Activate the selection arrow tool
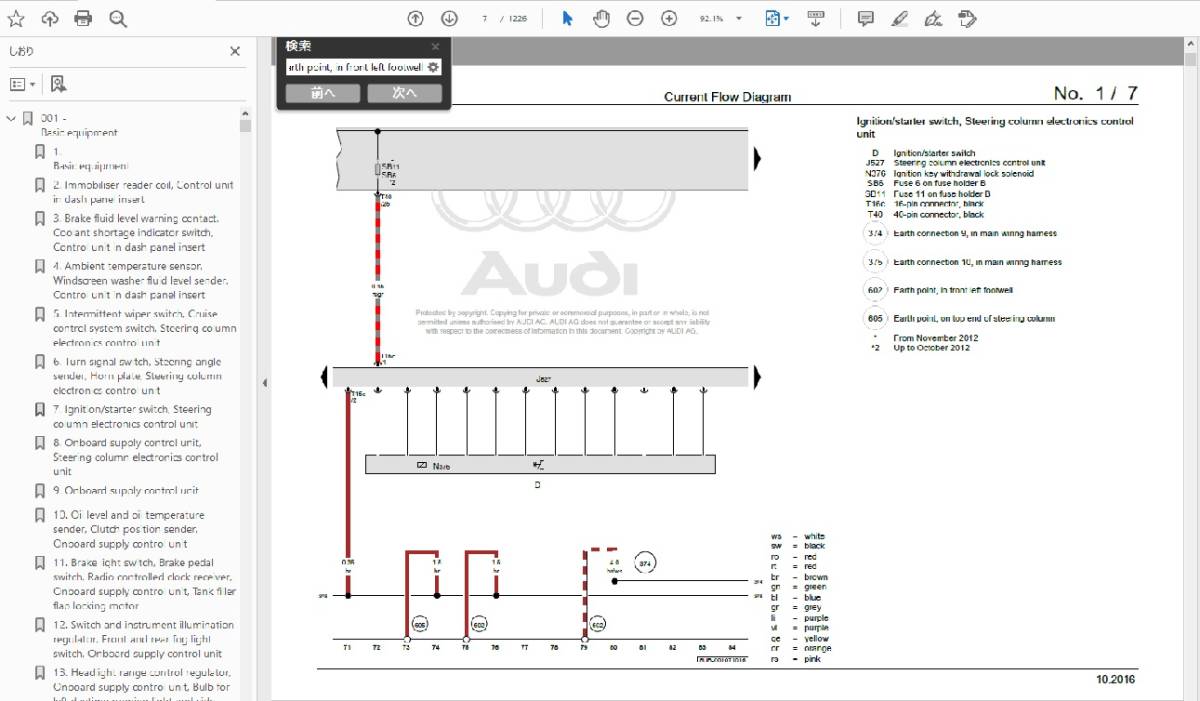 coord(567,18)
